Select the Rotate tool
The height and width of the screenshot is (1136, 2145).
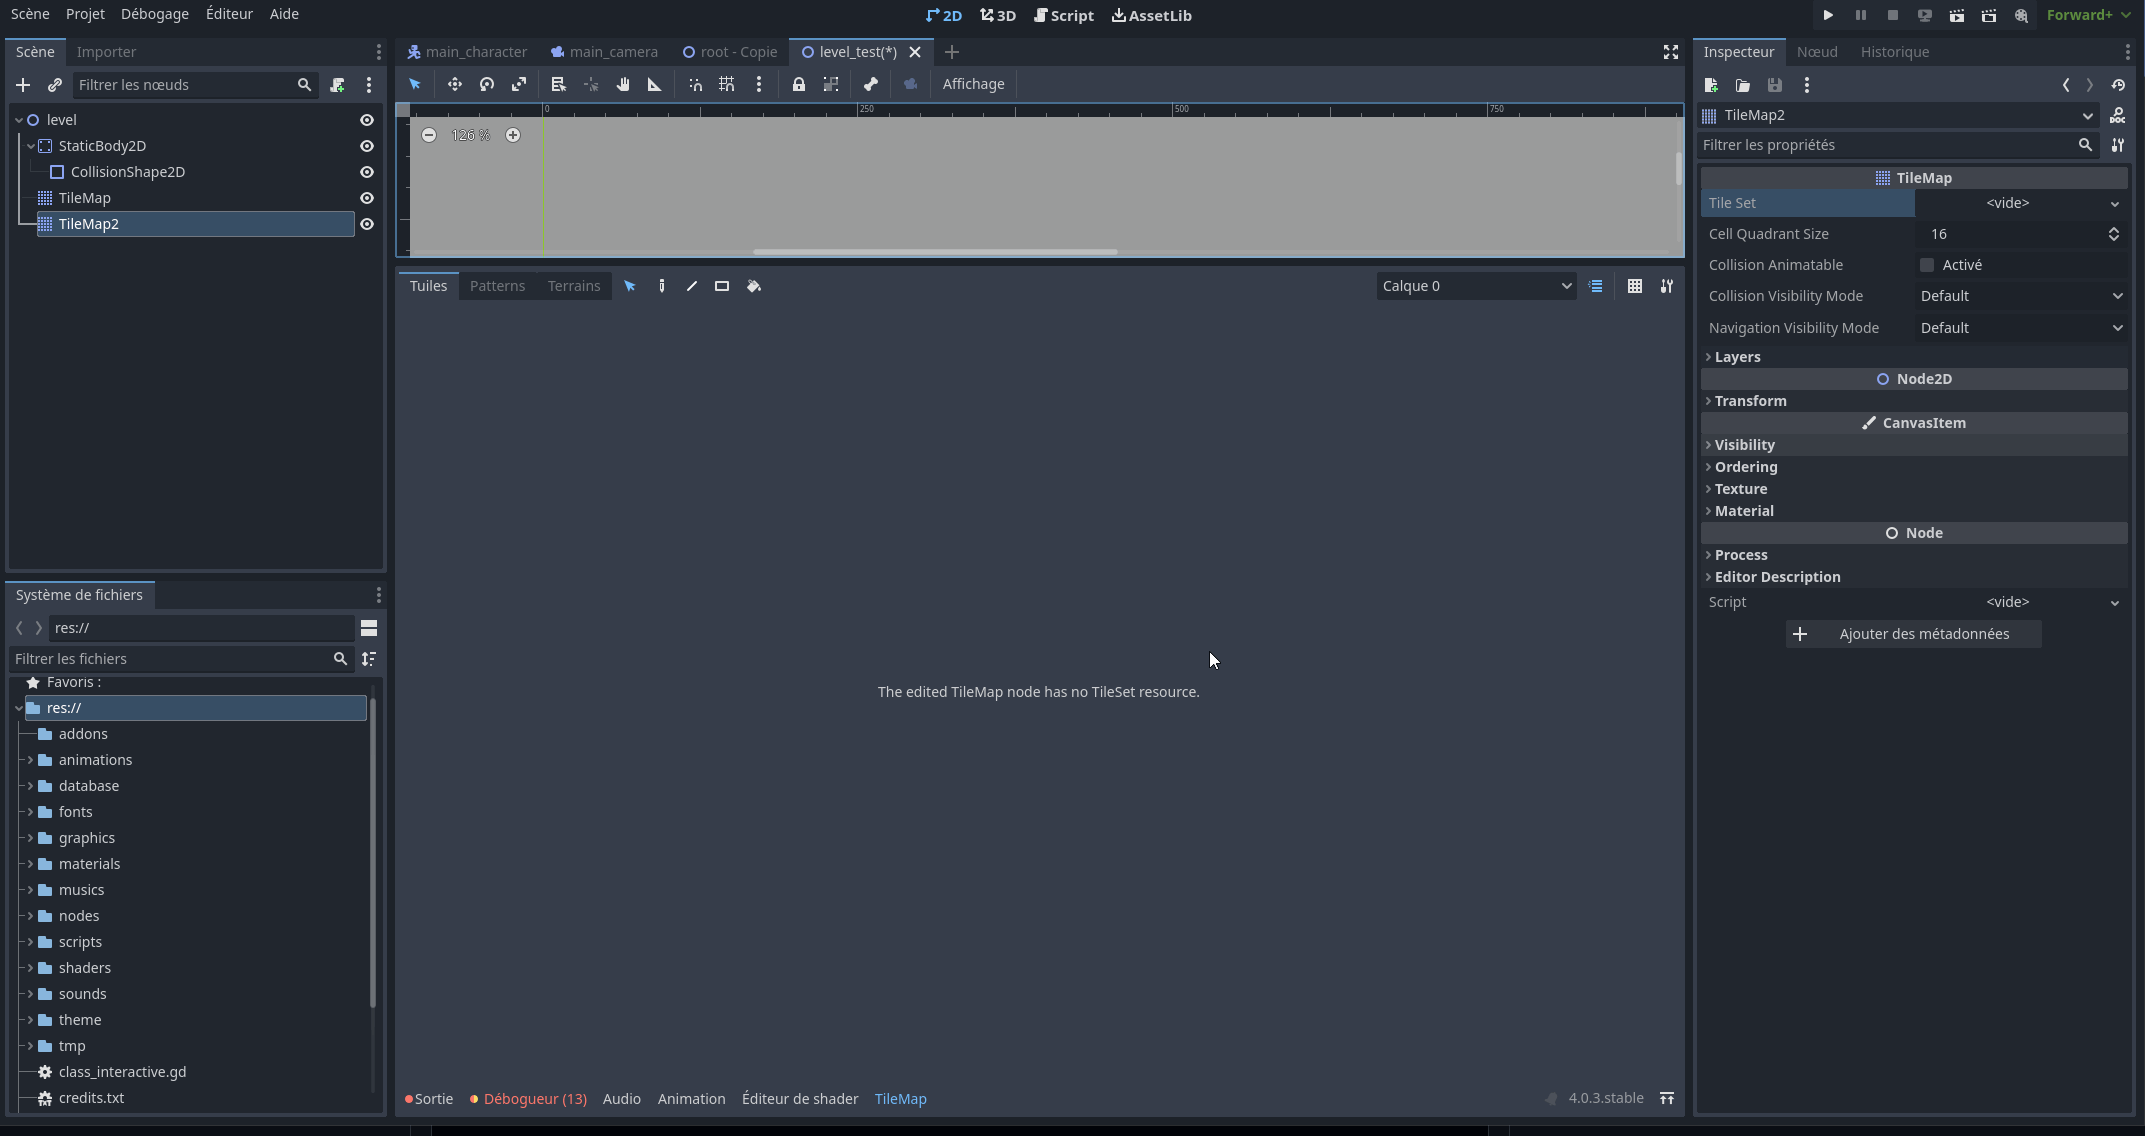click(x=487, y=84)
